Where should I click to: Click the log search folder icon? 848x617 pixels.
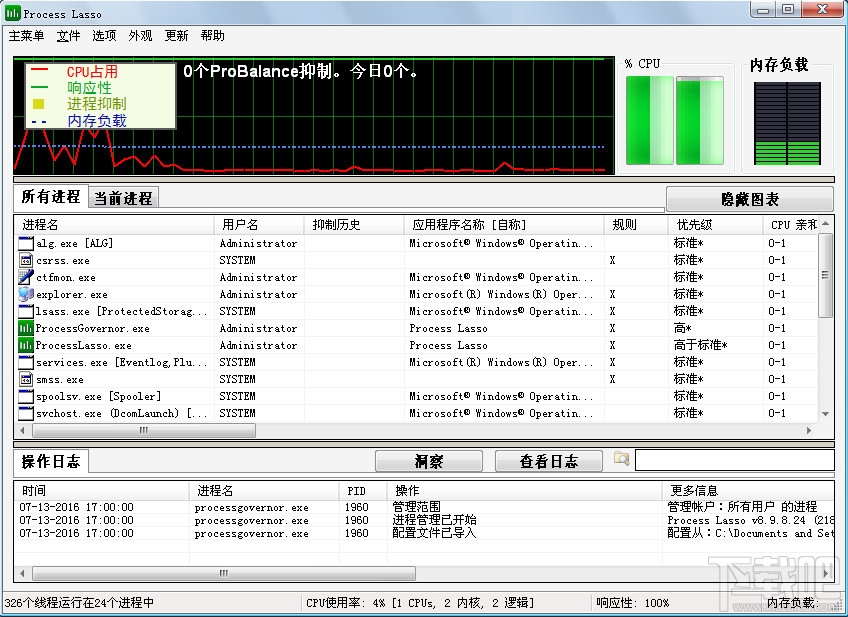tap(621, 459)
